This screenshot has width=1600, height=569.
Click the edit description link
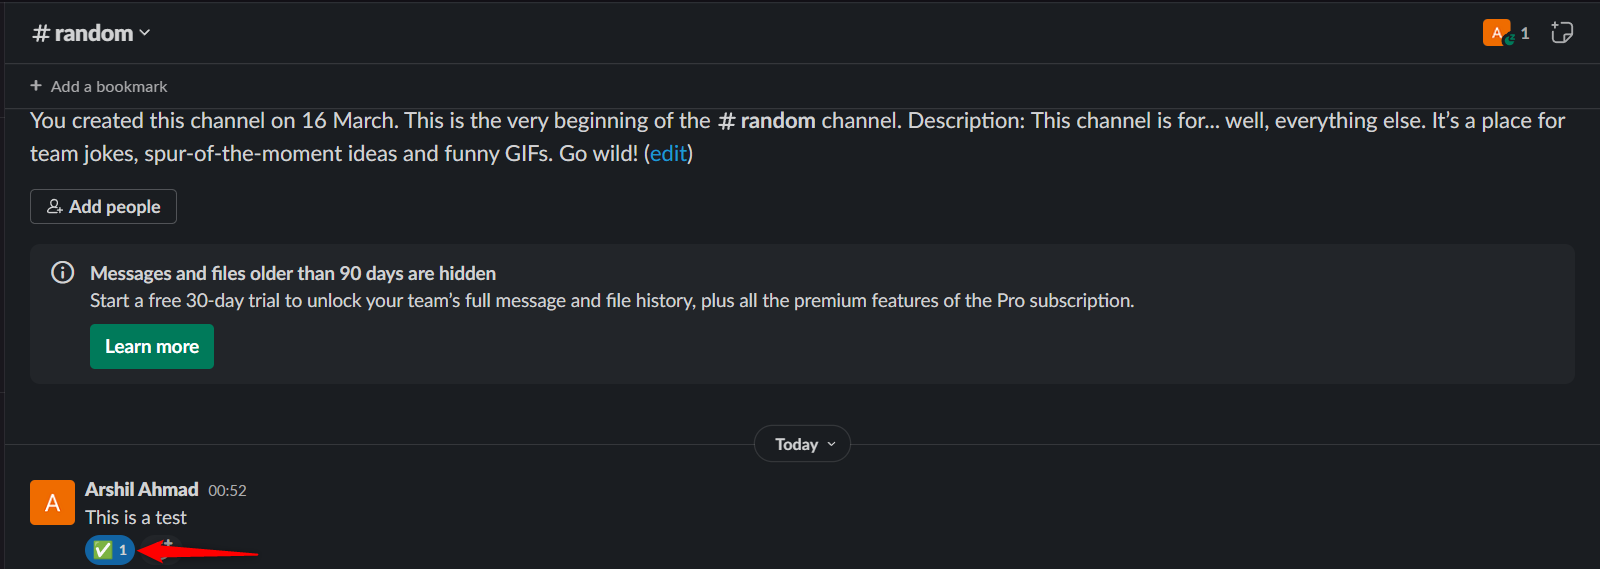668,154
